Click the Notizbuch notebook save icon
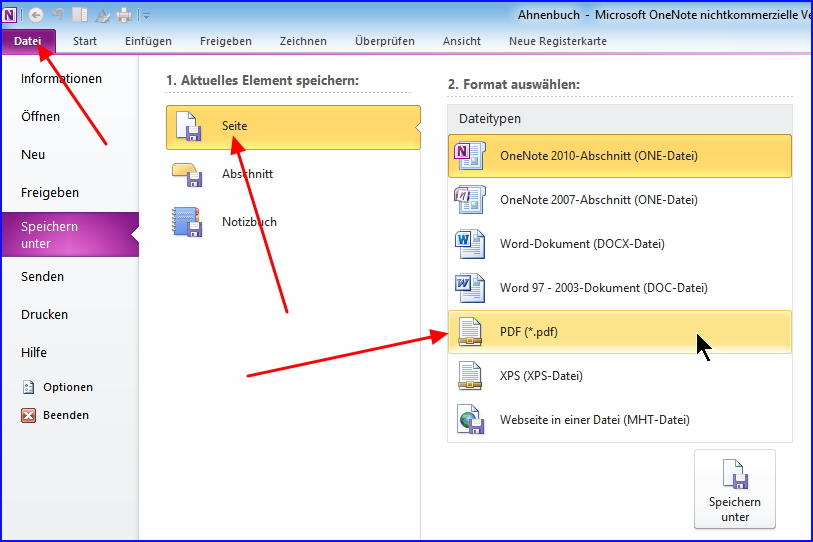Viewport: 813px width, 542px height. (x=187, y=222)
